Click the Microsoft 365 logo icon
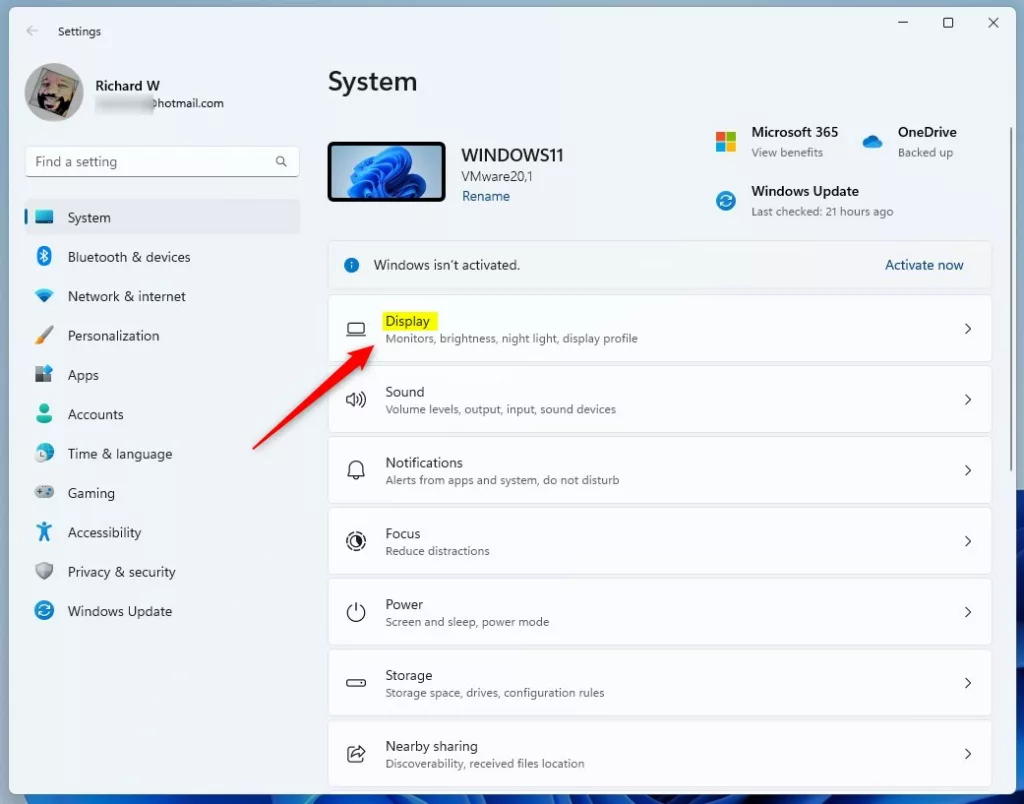 (726, 142)
